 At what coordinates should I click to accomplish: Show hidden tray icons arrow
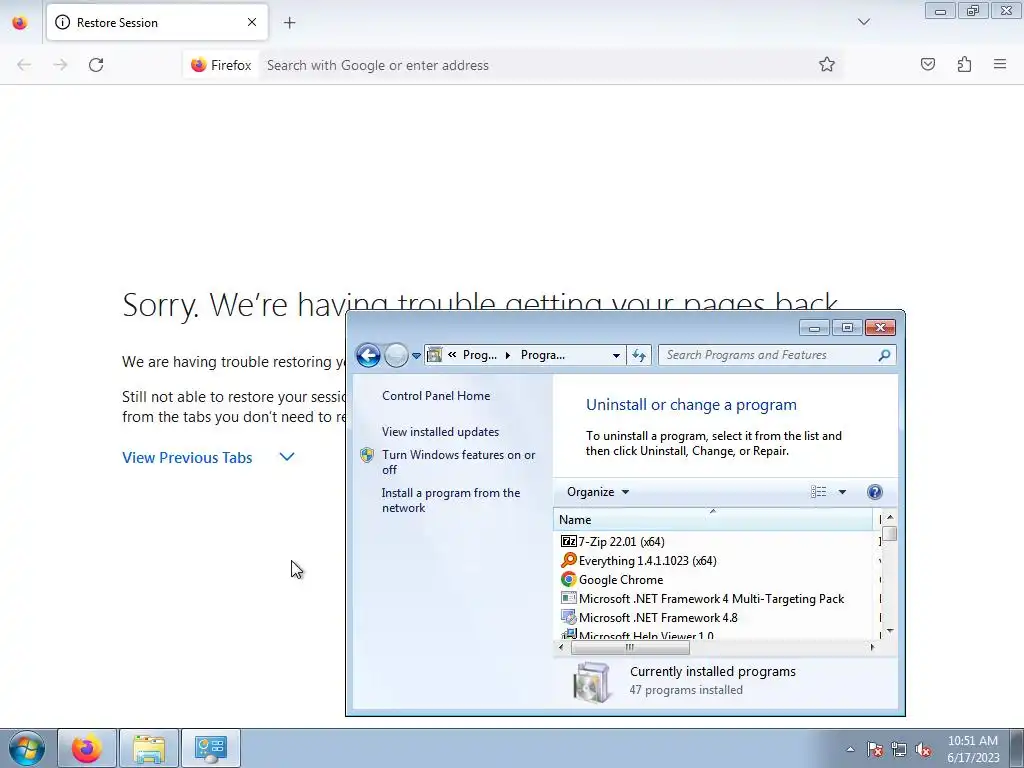pos(850,749)
